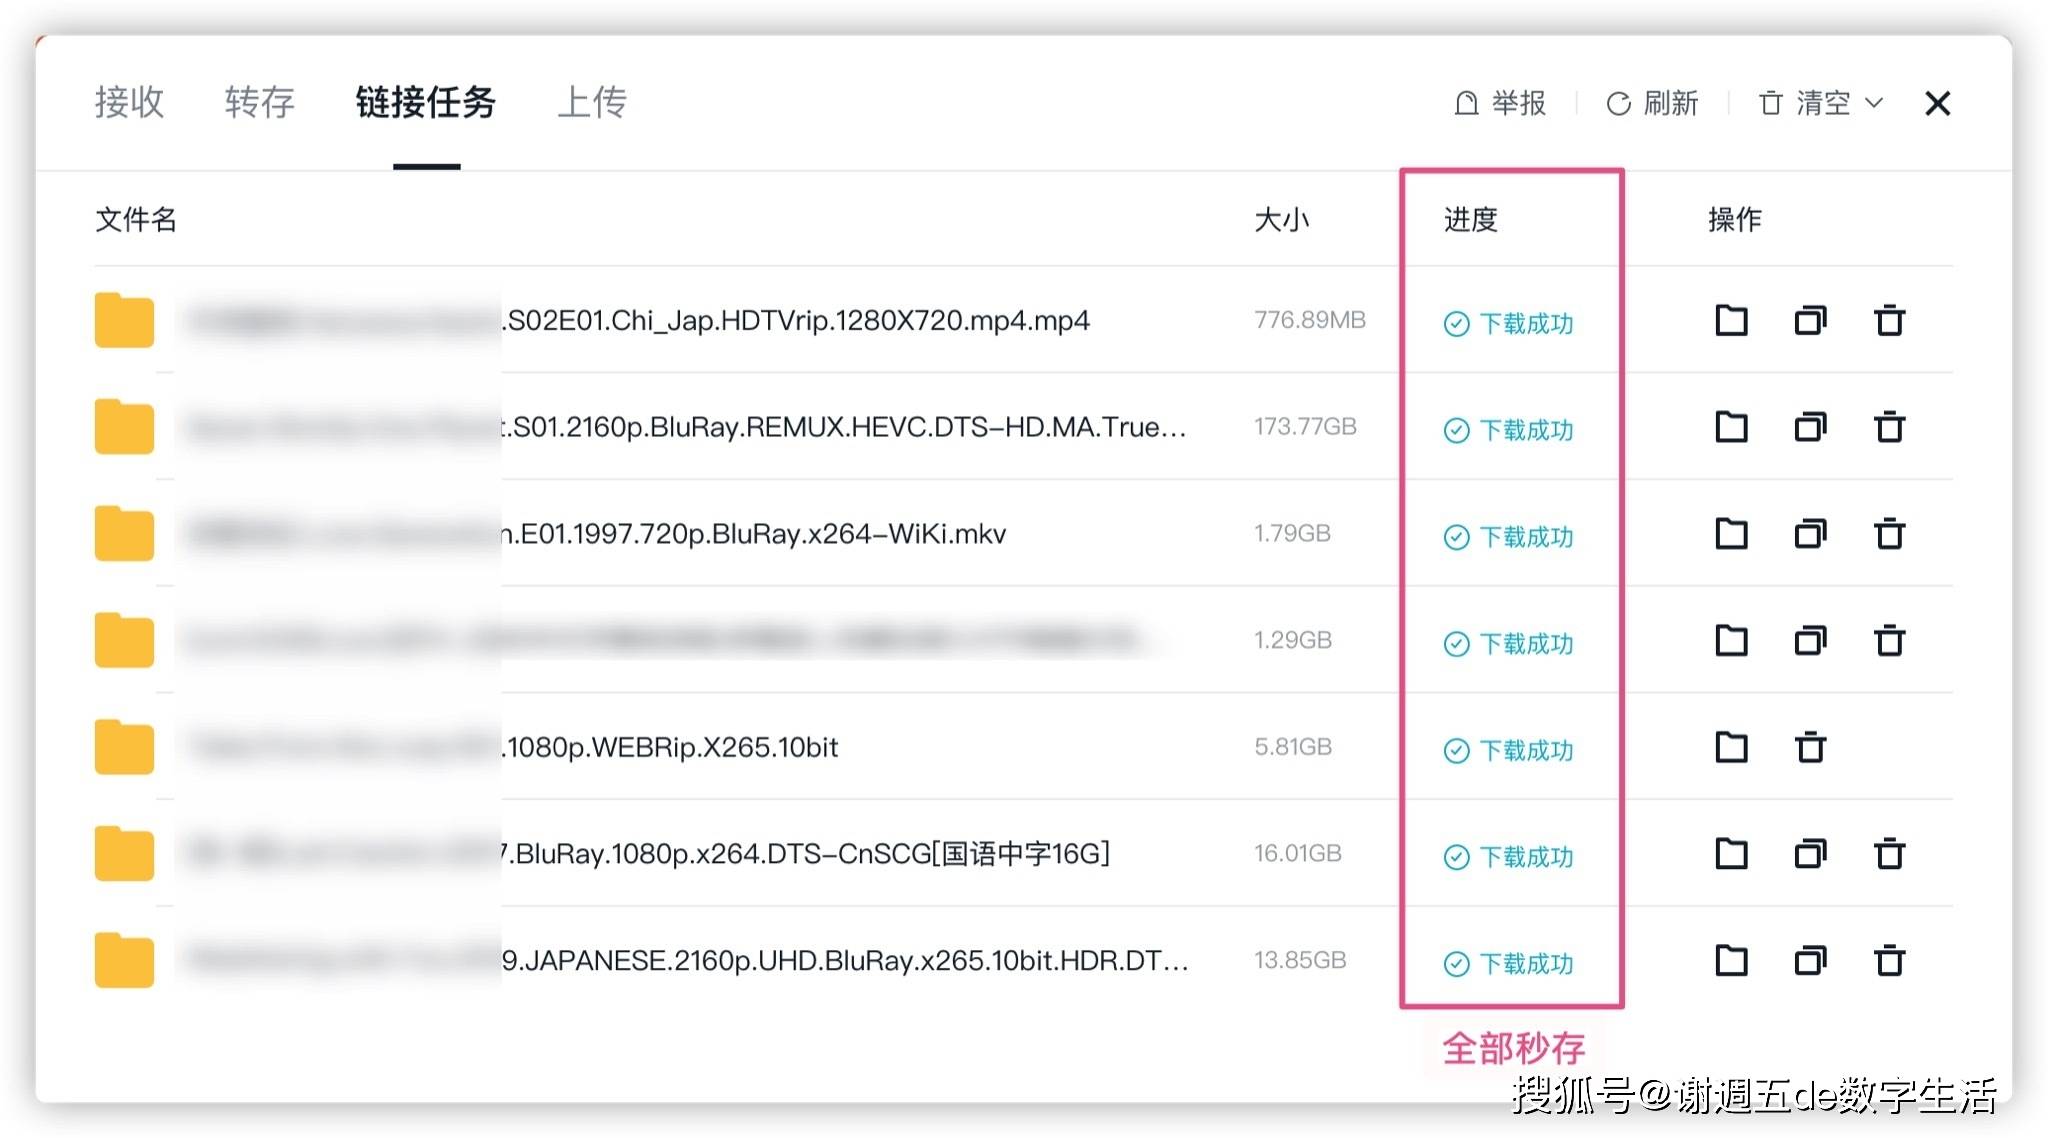Refresh the task list with 刷新
The image size is (2048, 1138).
1652,103
